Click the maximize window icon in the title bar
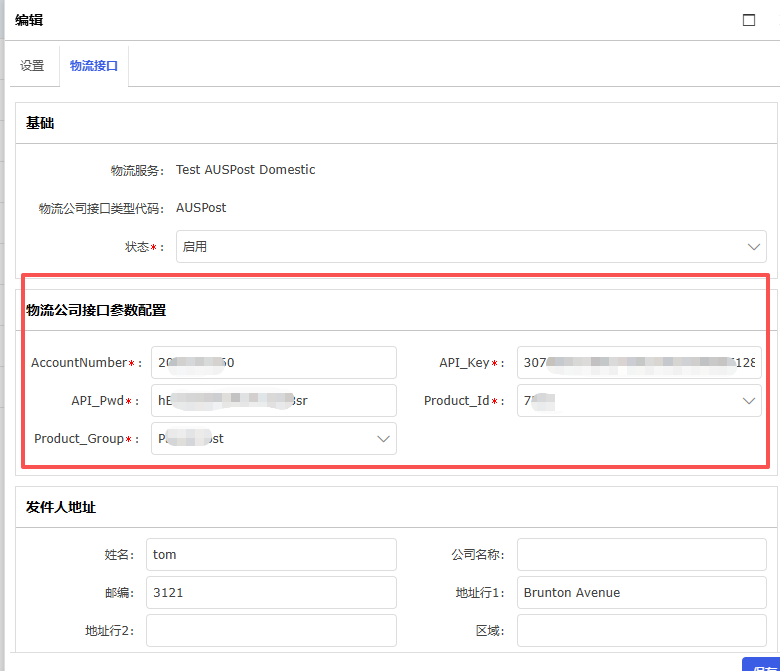The image size is (780, 671). point(749,20)
